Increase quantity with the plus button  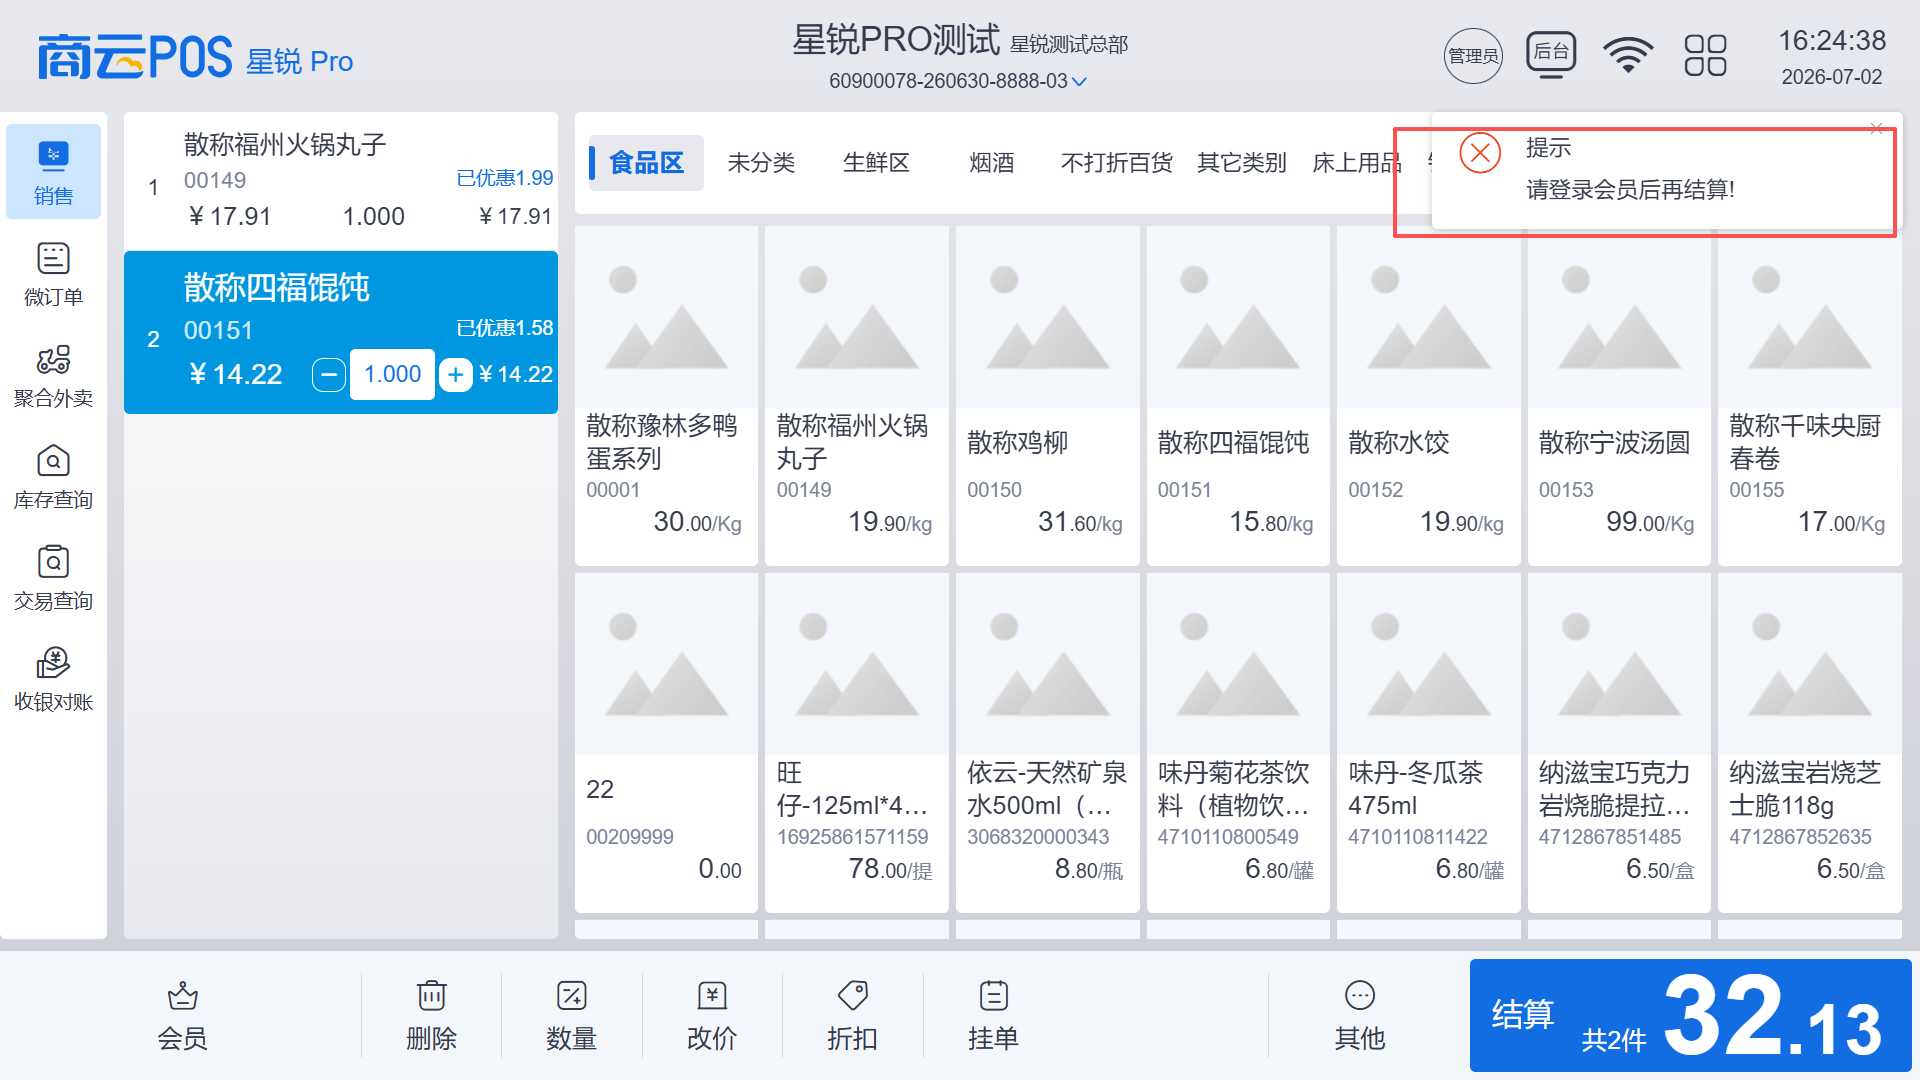click(456, 374)
